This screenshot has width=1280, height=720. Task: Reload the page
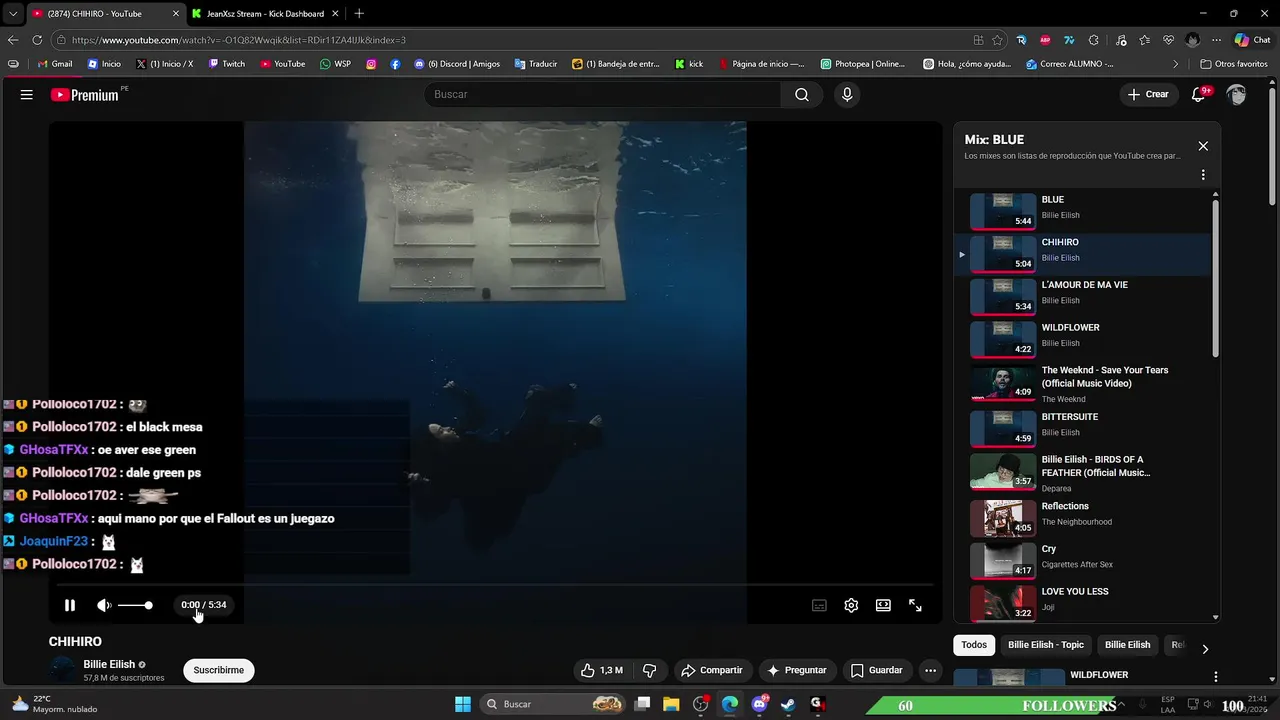pos(37,40)
